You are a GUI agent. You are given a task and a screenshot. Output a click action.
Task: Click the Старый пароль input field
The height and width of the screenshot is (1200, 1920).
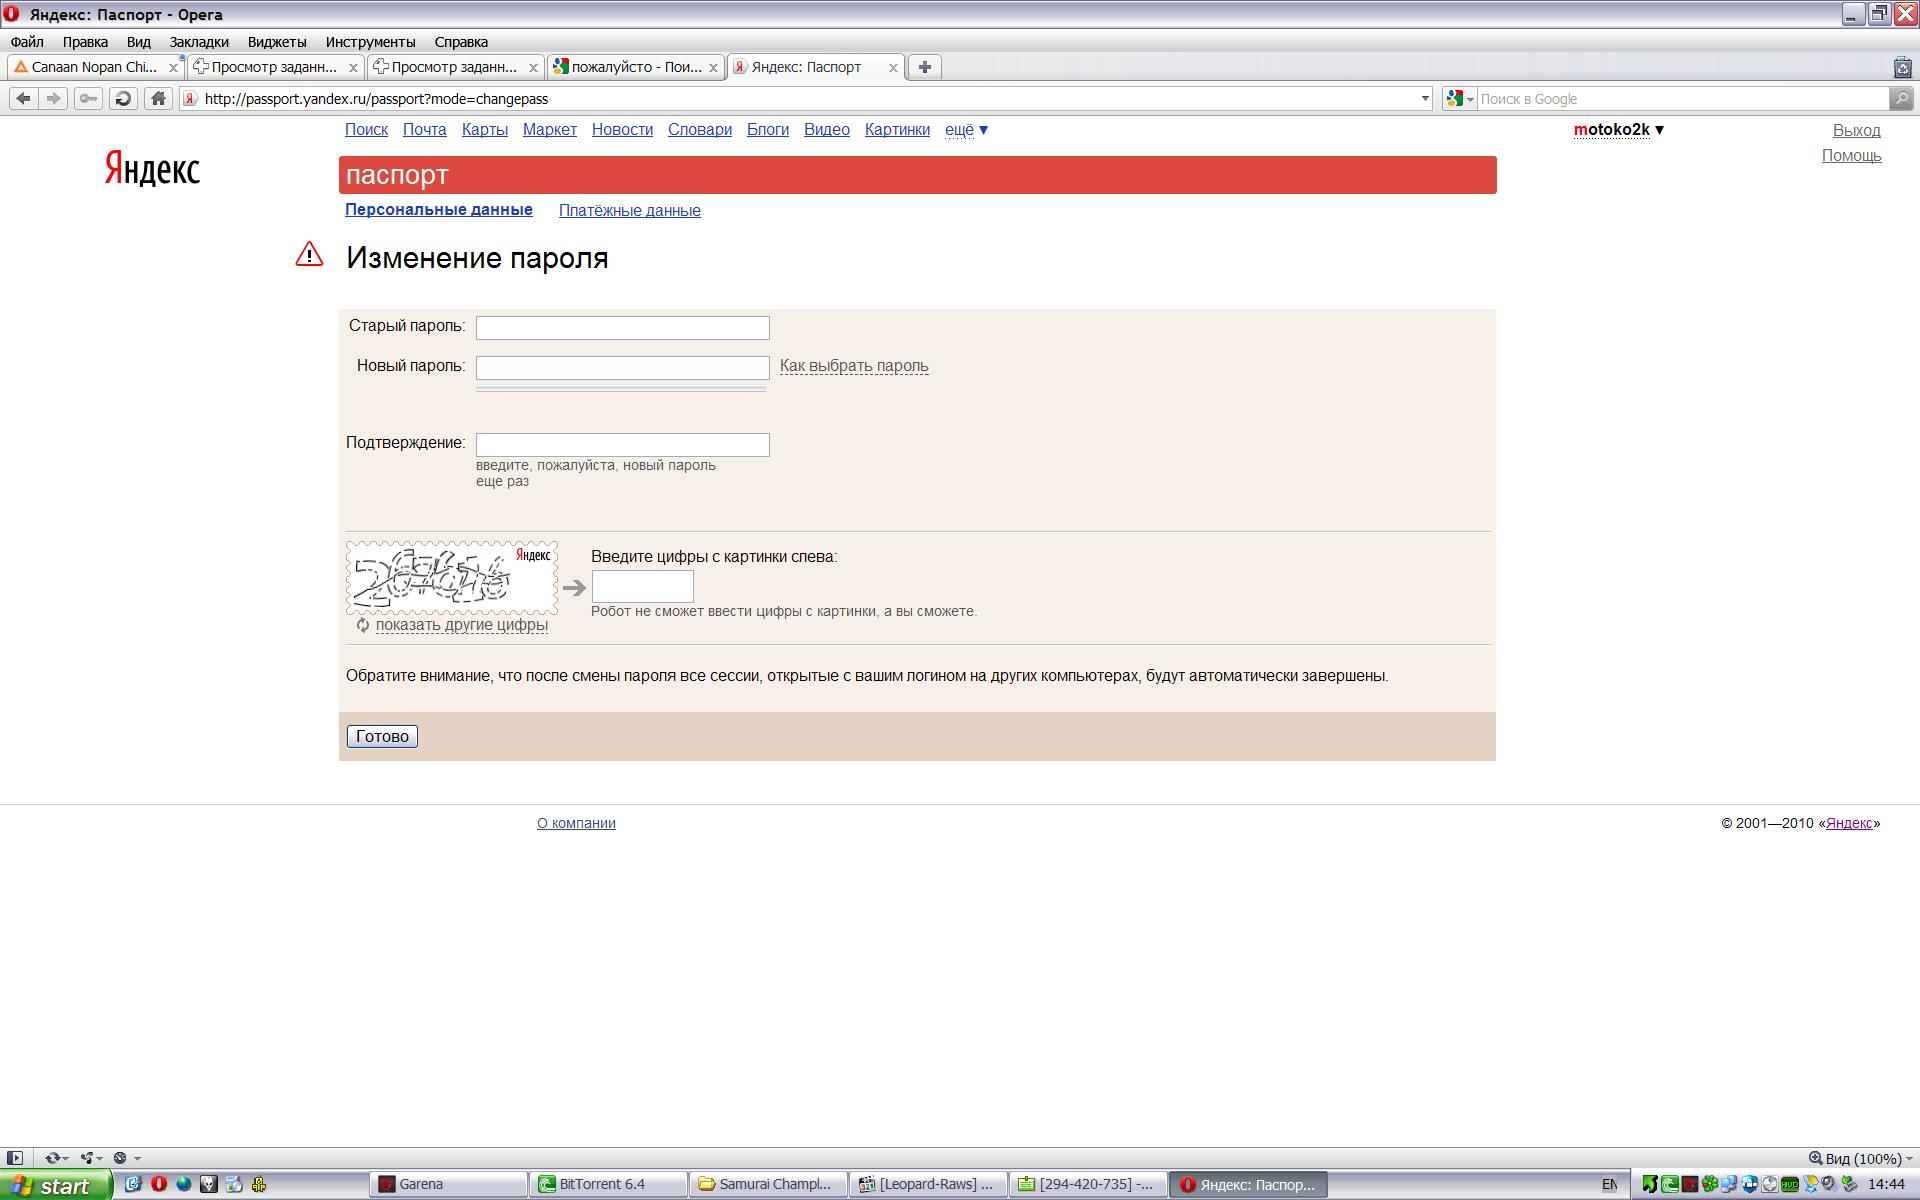click(622, 328)
